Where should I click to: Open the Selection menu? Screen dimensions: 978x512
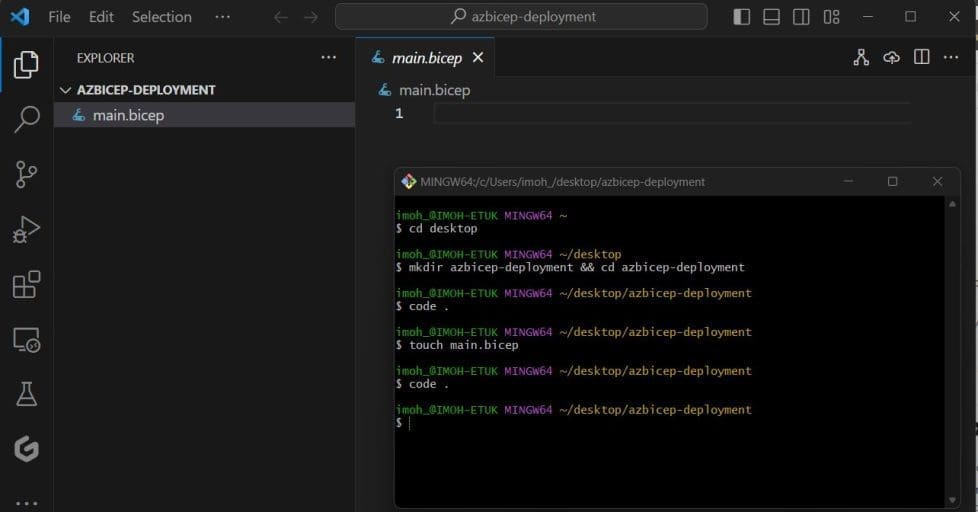(x=161, y=17)
